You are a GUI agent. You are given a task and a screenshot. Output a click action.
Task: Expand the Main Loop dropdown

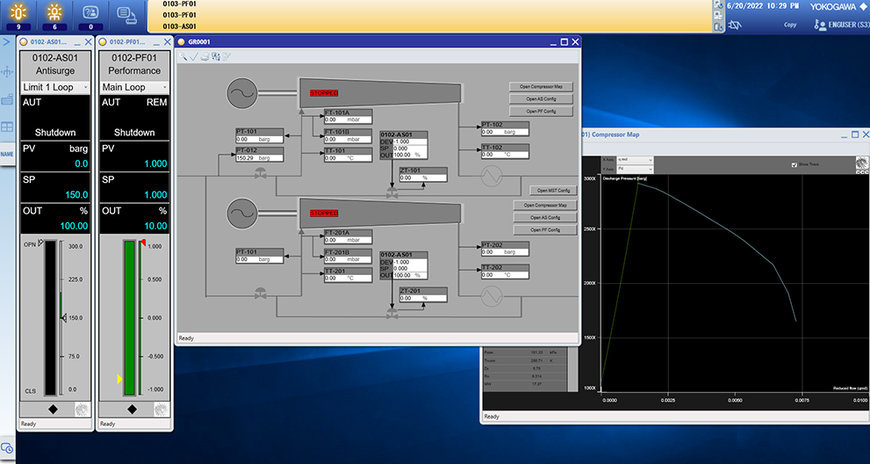[x=164, y=87]
